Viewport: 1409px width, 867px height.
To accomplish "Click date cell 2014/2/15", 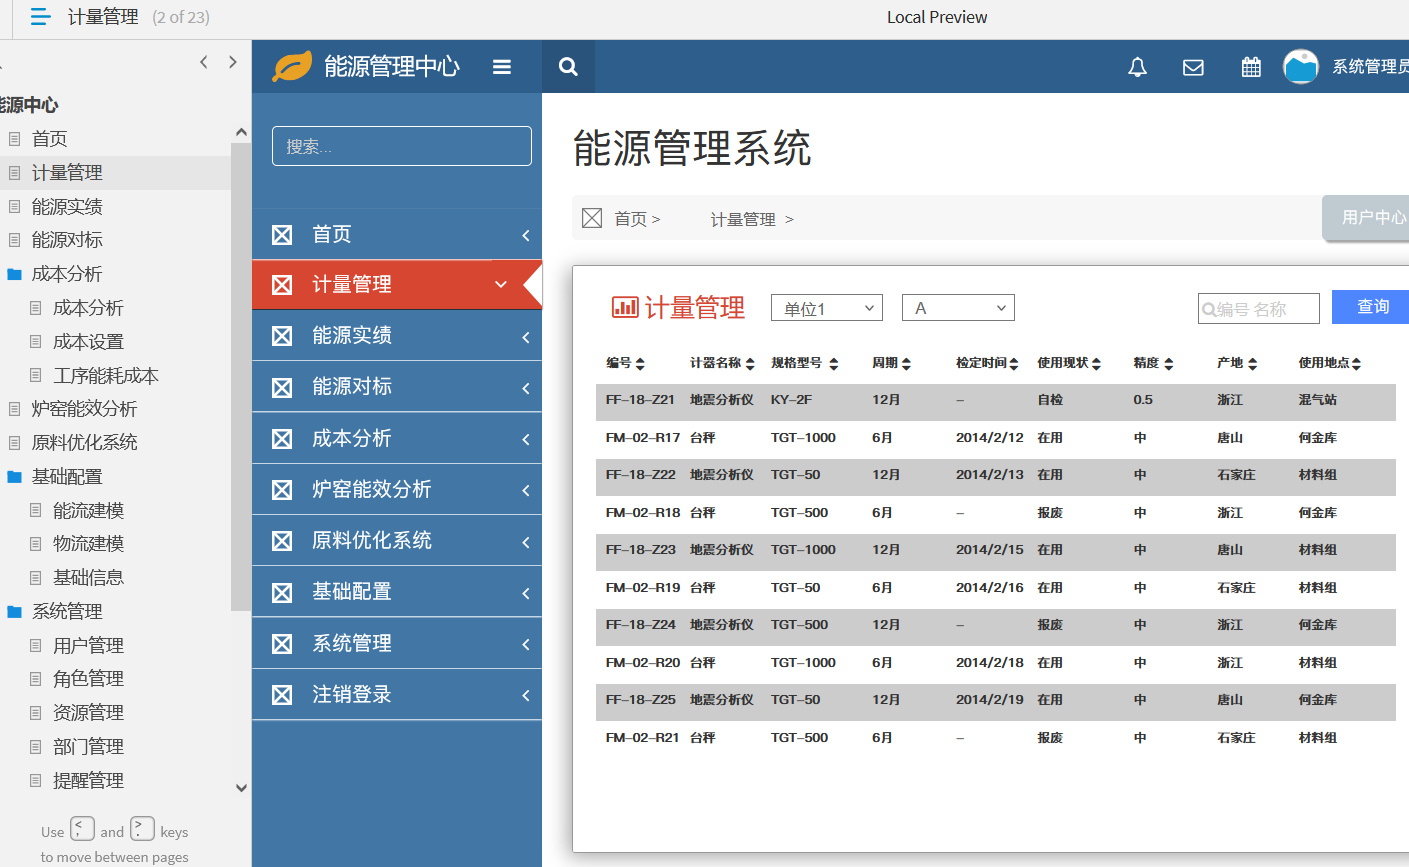I will [x=990, y=550].
